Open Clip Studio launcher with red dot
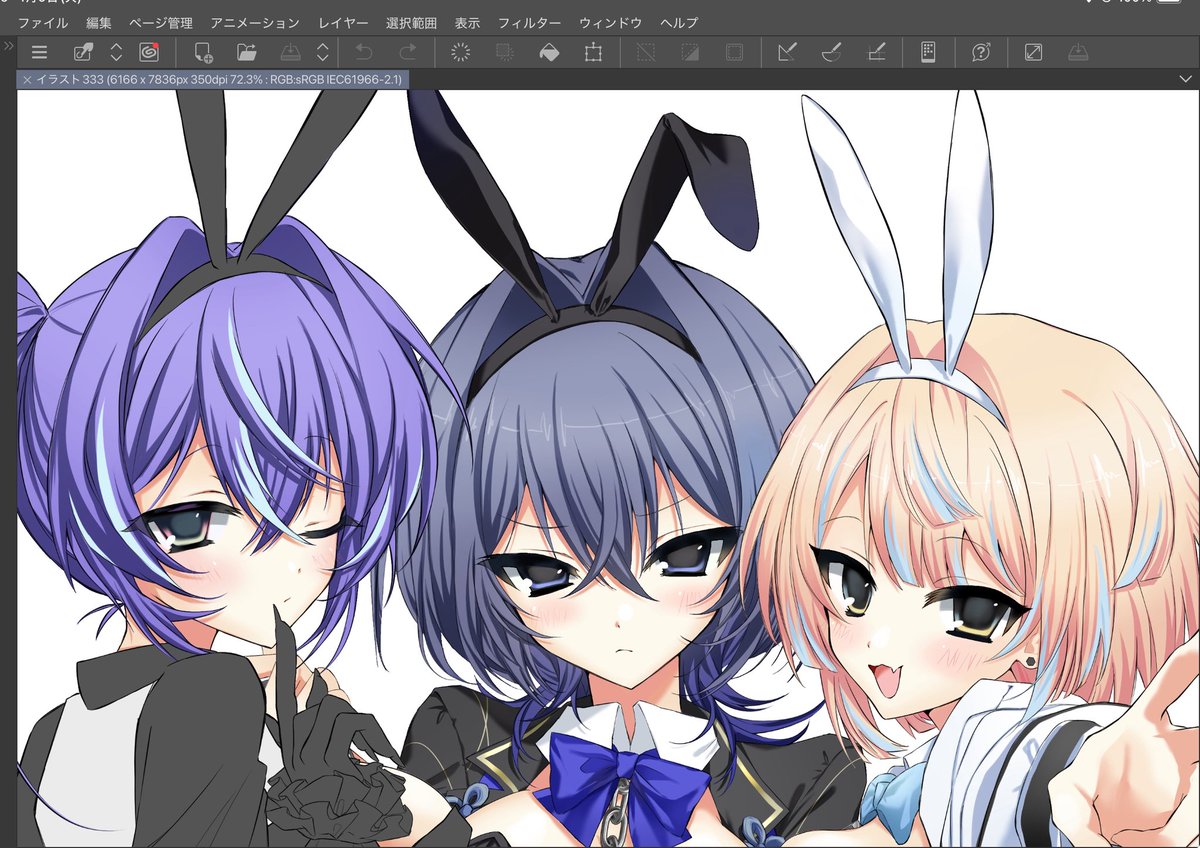 [x=148, y=52]
